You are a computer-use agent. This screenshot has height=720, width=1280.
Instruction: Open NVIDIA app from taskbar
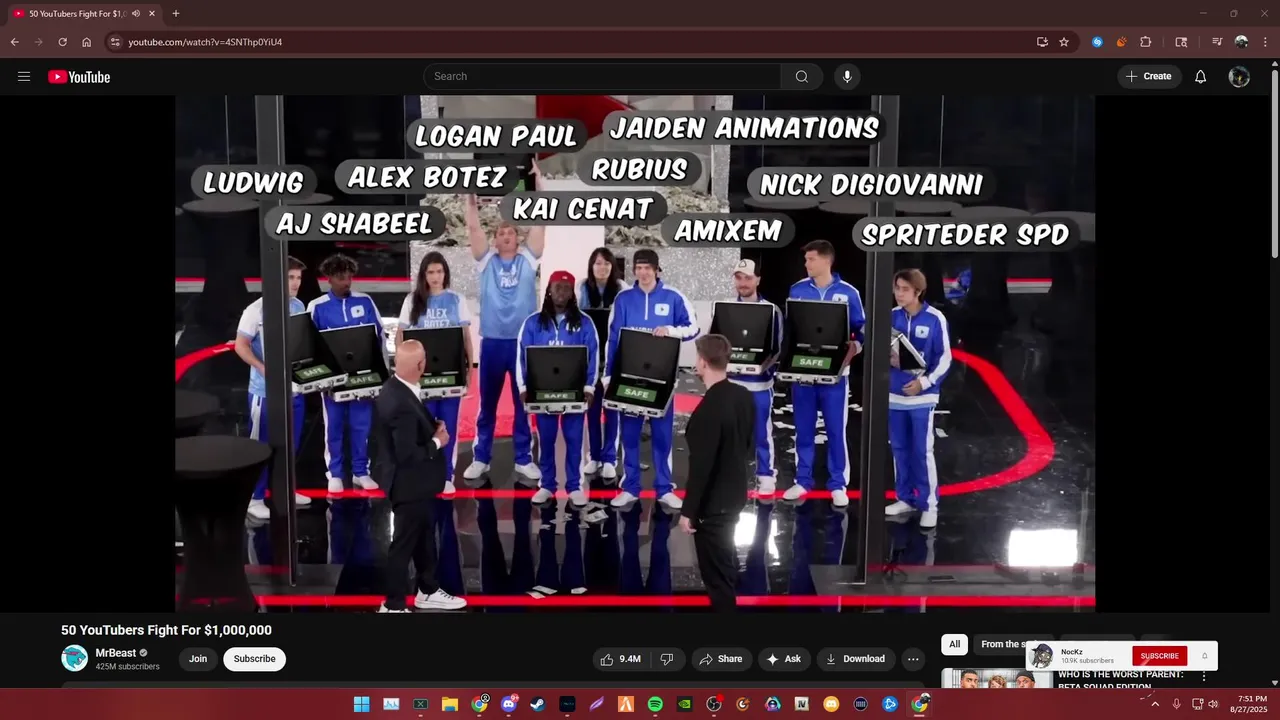click(x=684, y=704)
